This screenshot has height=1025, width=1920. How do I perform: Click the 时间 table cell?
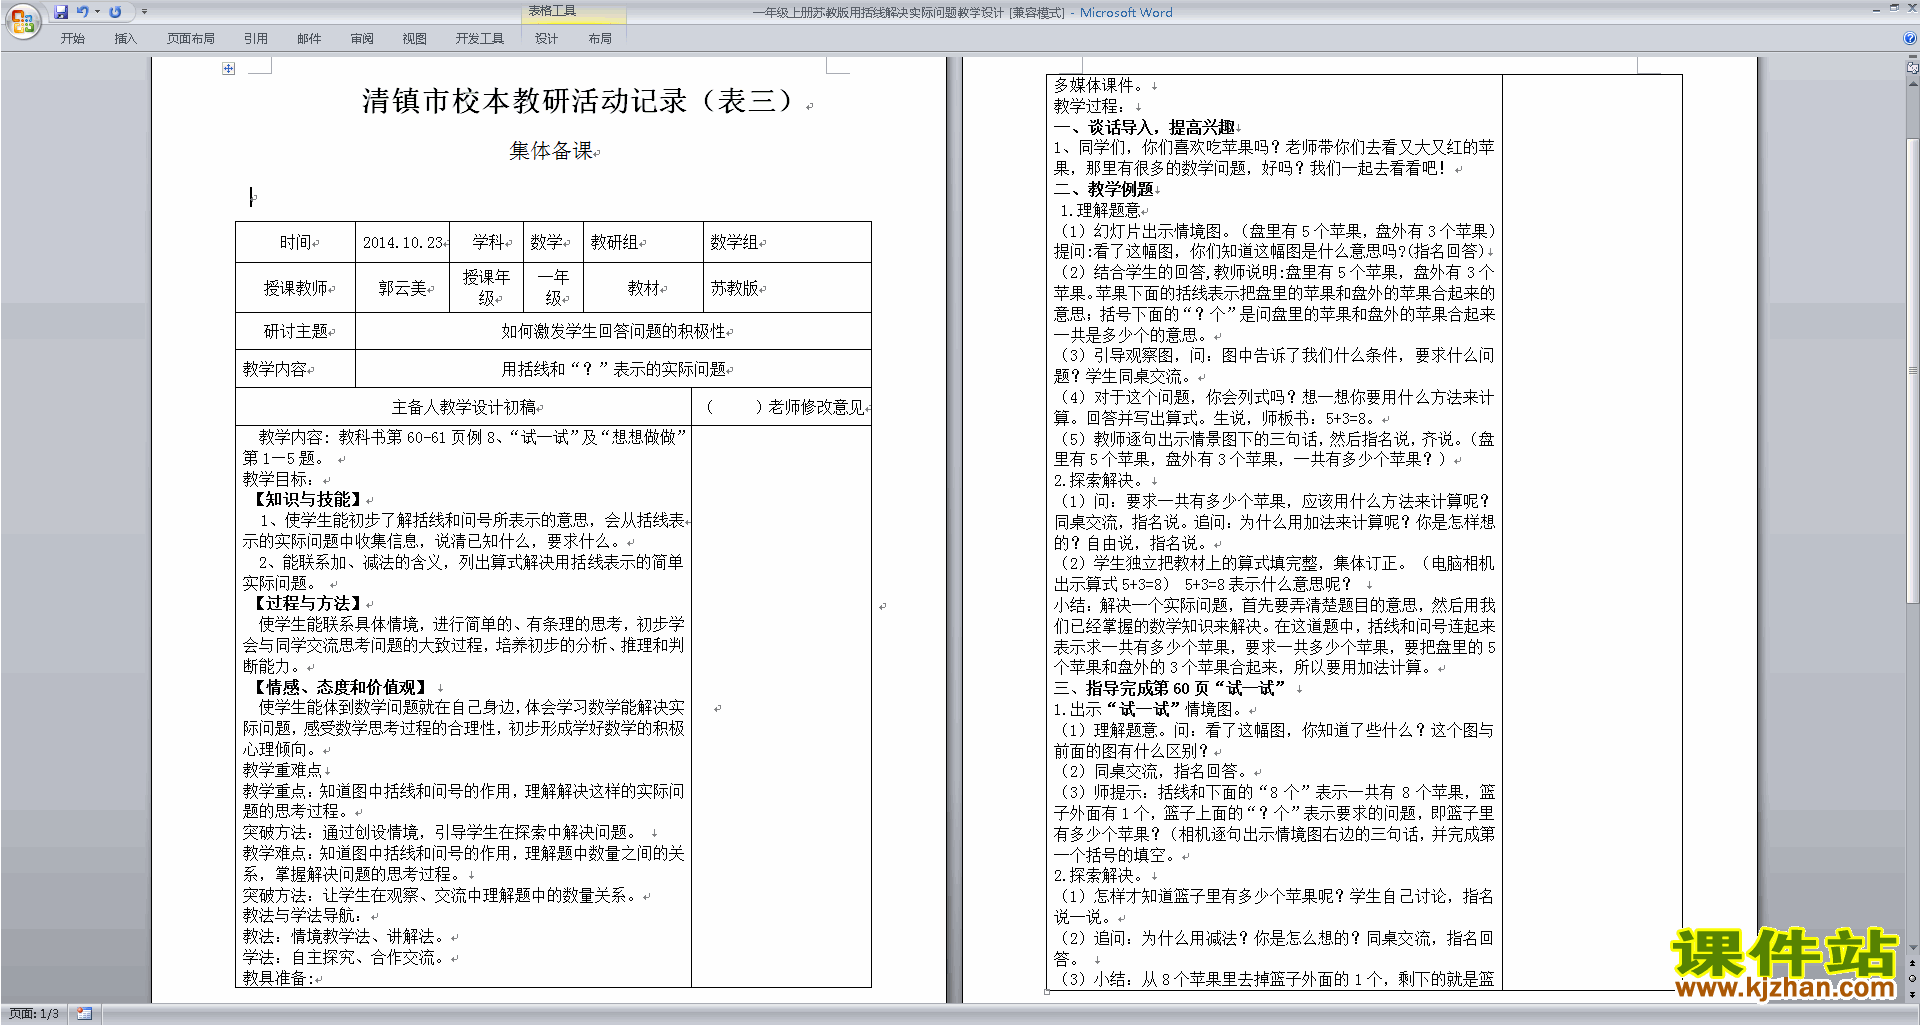tap(296, 243)
